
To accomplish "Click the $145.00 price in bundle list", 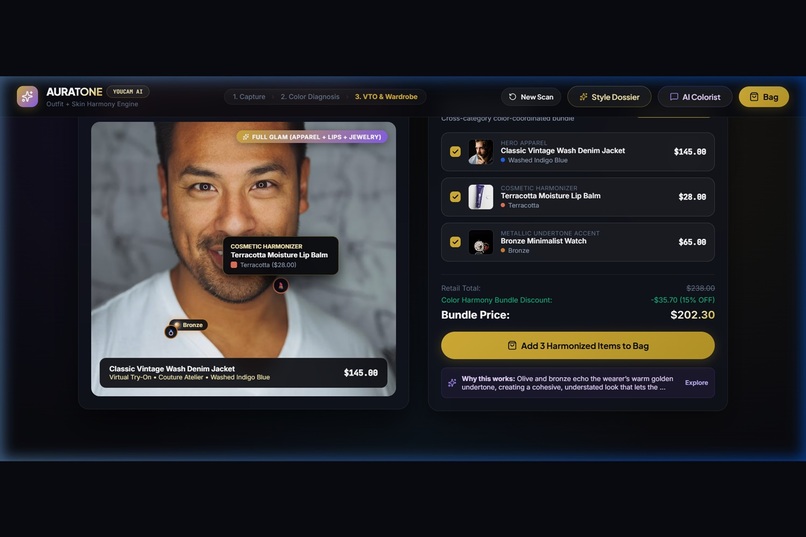I will click(x=690, y=152).
